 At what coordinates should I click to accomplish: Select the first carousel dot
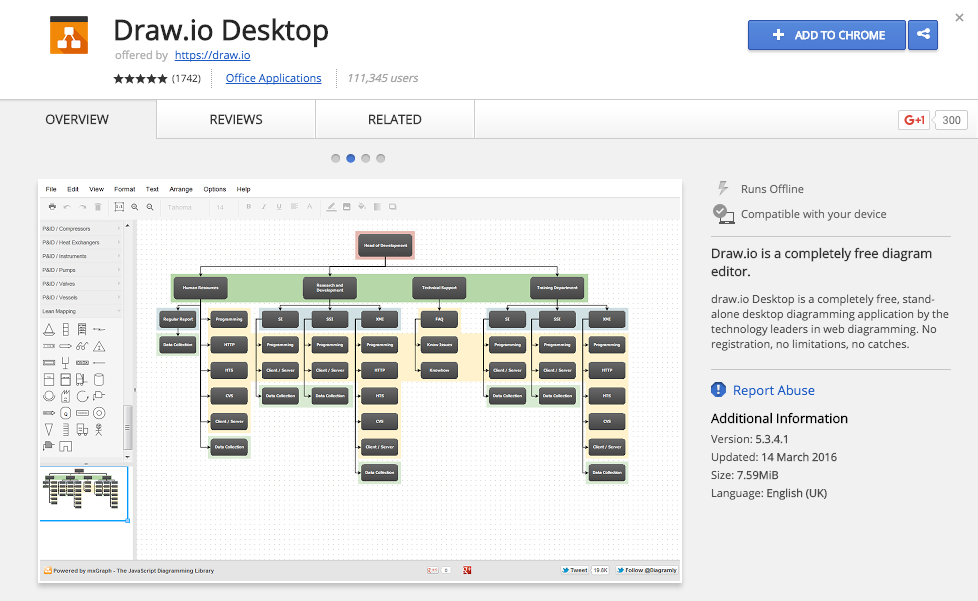pyautogui.click(x=335, y=158)
